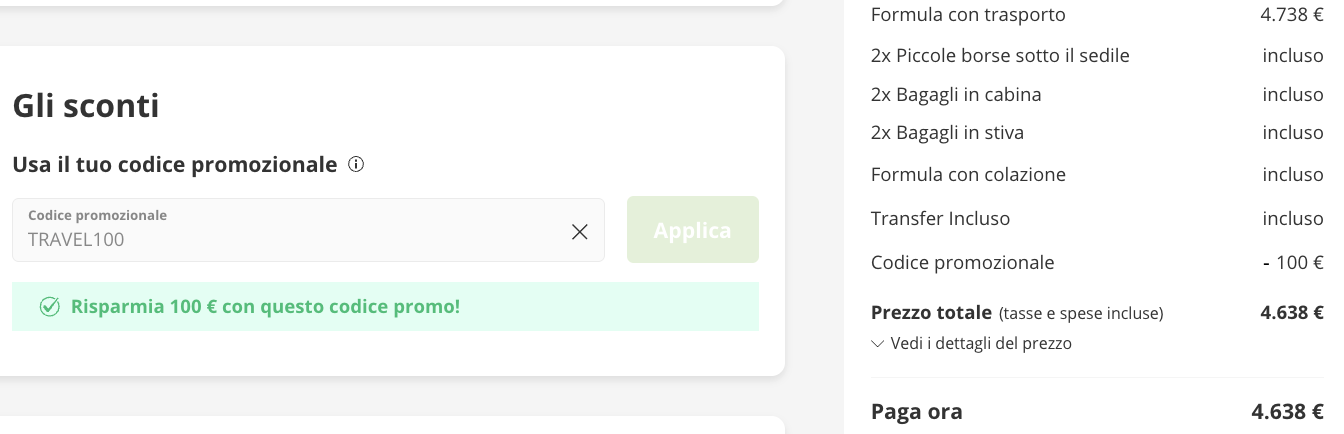Viewport: 1344px width, 434px height.
Task: Click the 2x Bagagli in cabina item
Action: 956,95
